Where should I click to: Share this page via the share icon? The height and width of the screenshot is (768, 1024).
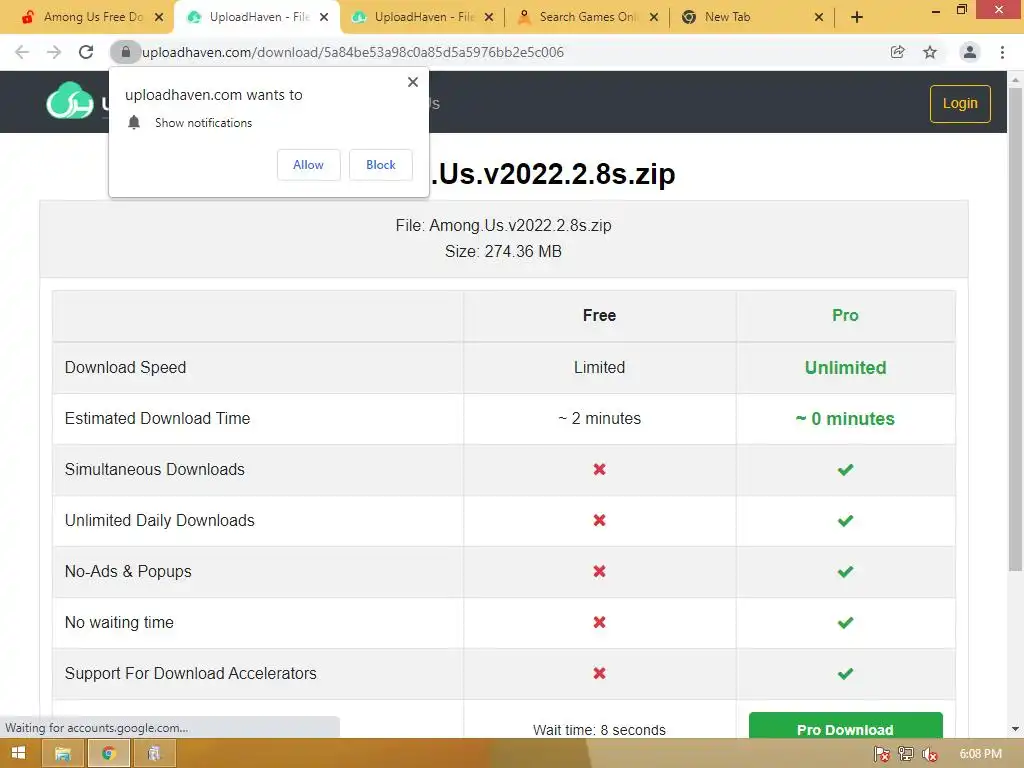tap(898, 52)
